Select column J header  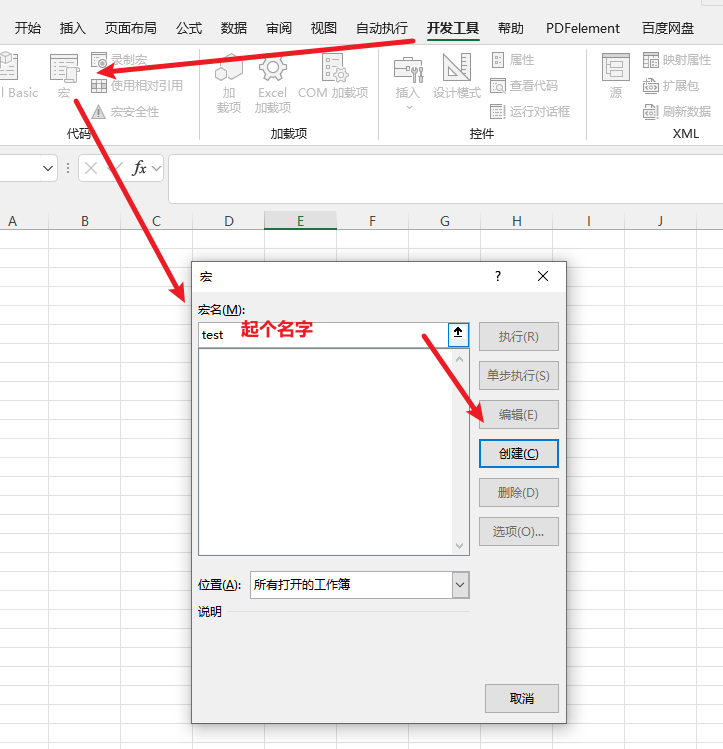pos(660,221)
